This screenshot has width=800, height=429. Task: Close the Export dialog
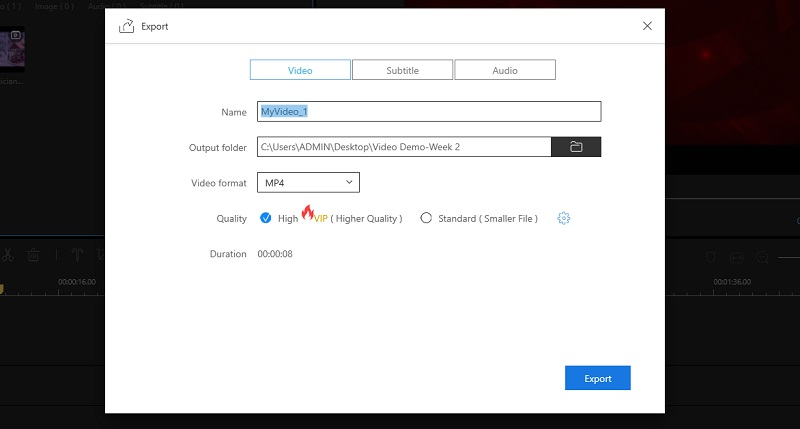[x=647, y=26]
